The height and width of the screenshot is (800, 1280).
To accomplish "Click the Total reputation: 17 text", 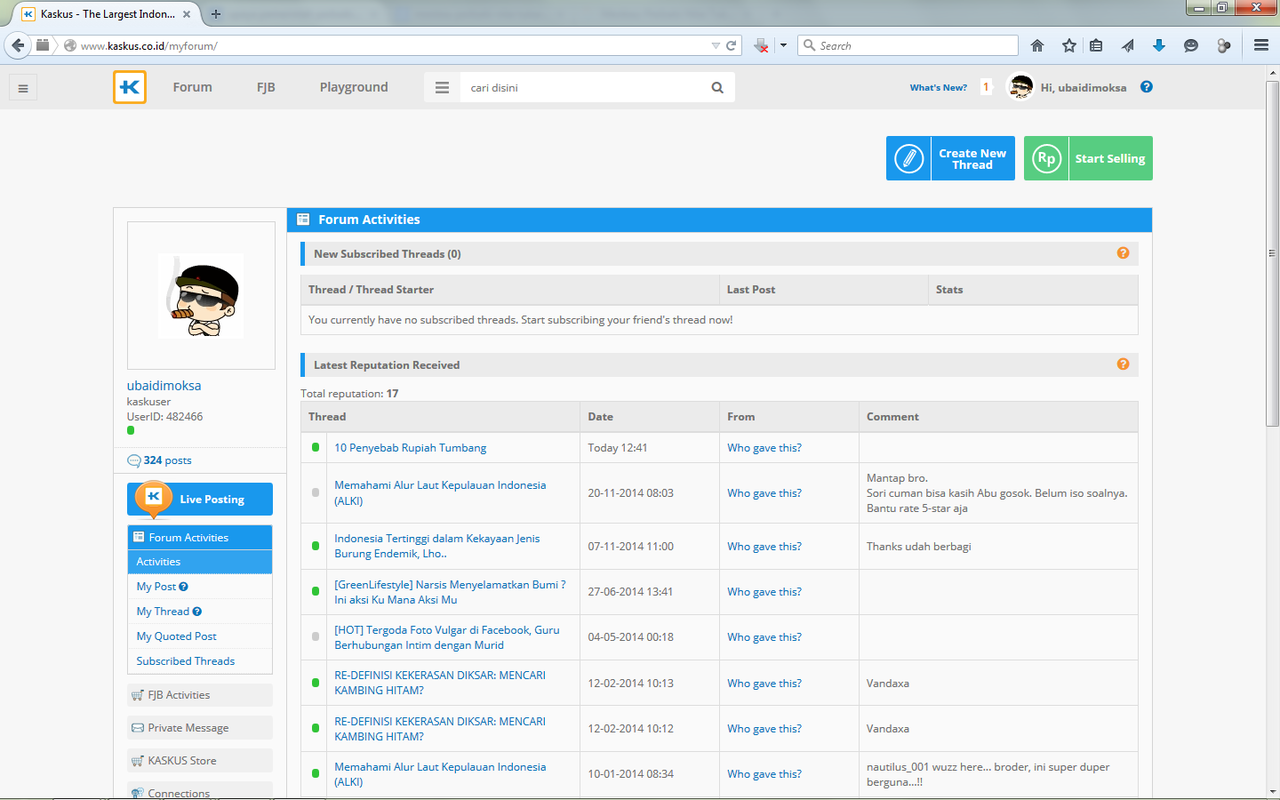I will tap(350, 394).
